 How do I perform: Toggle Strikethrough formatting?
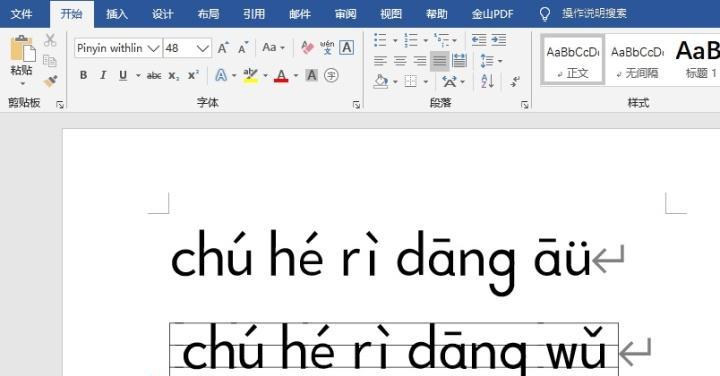154,76
